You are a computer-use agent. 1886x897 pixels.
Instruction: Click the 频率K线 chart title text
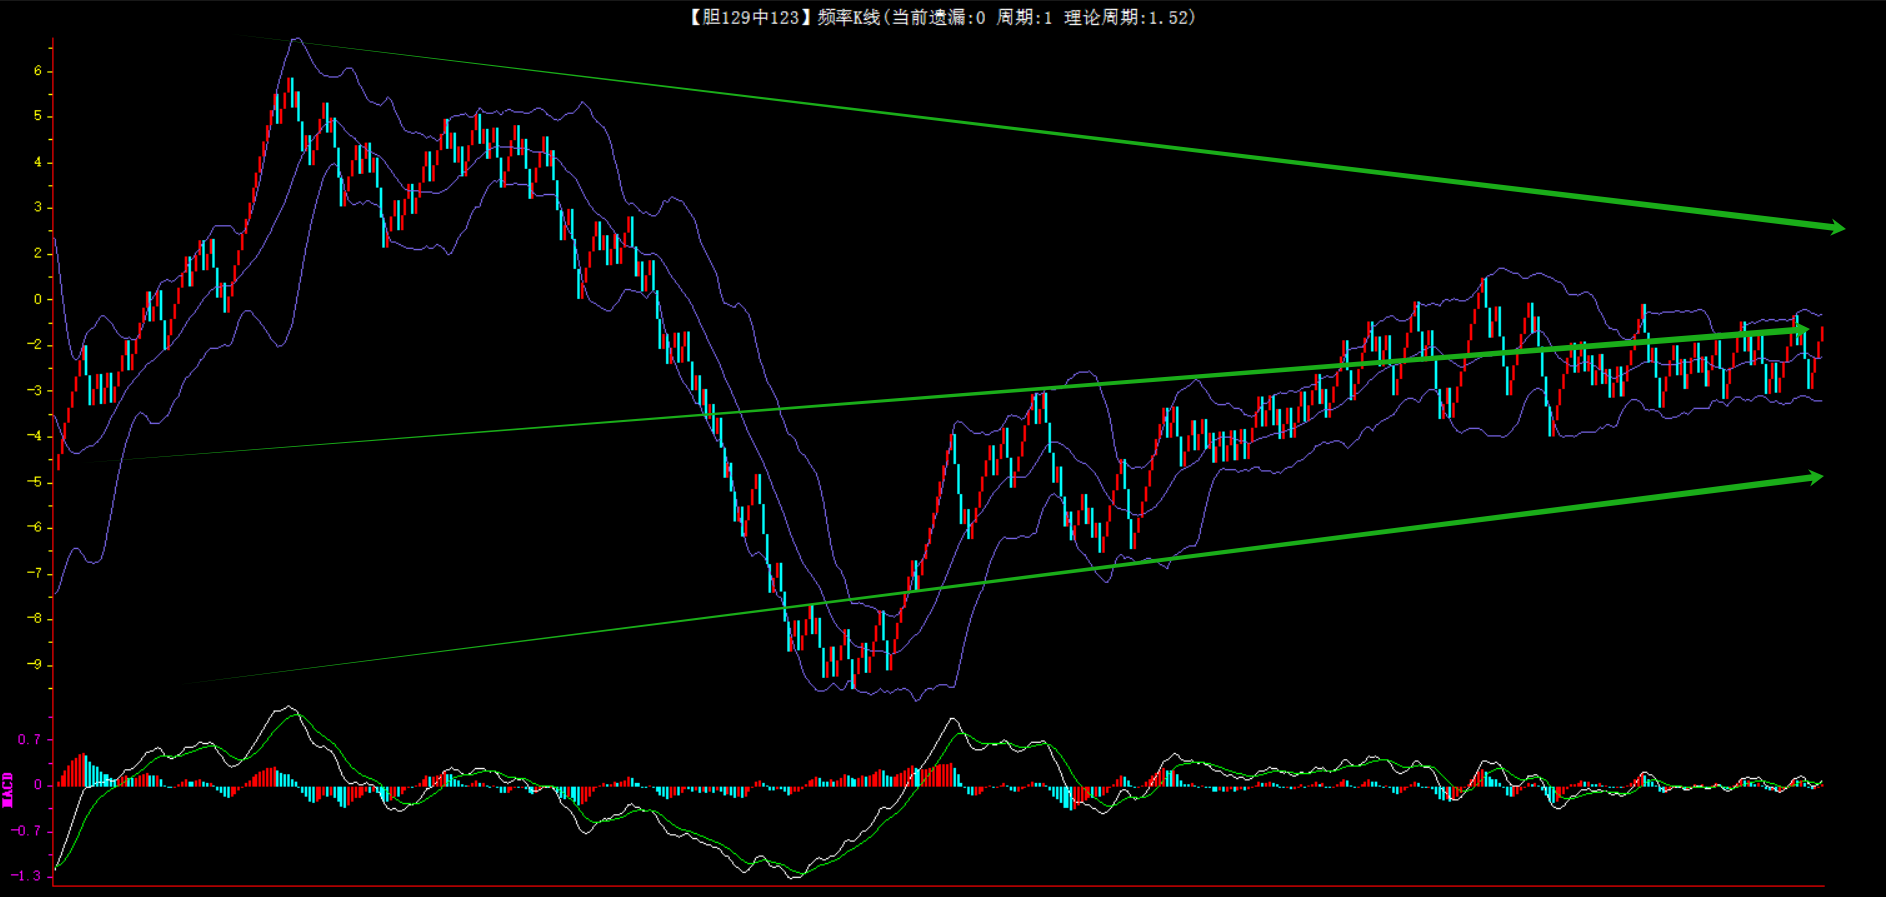[x=848, y=17]
